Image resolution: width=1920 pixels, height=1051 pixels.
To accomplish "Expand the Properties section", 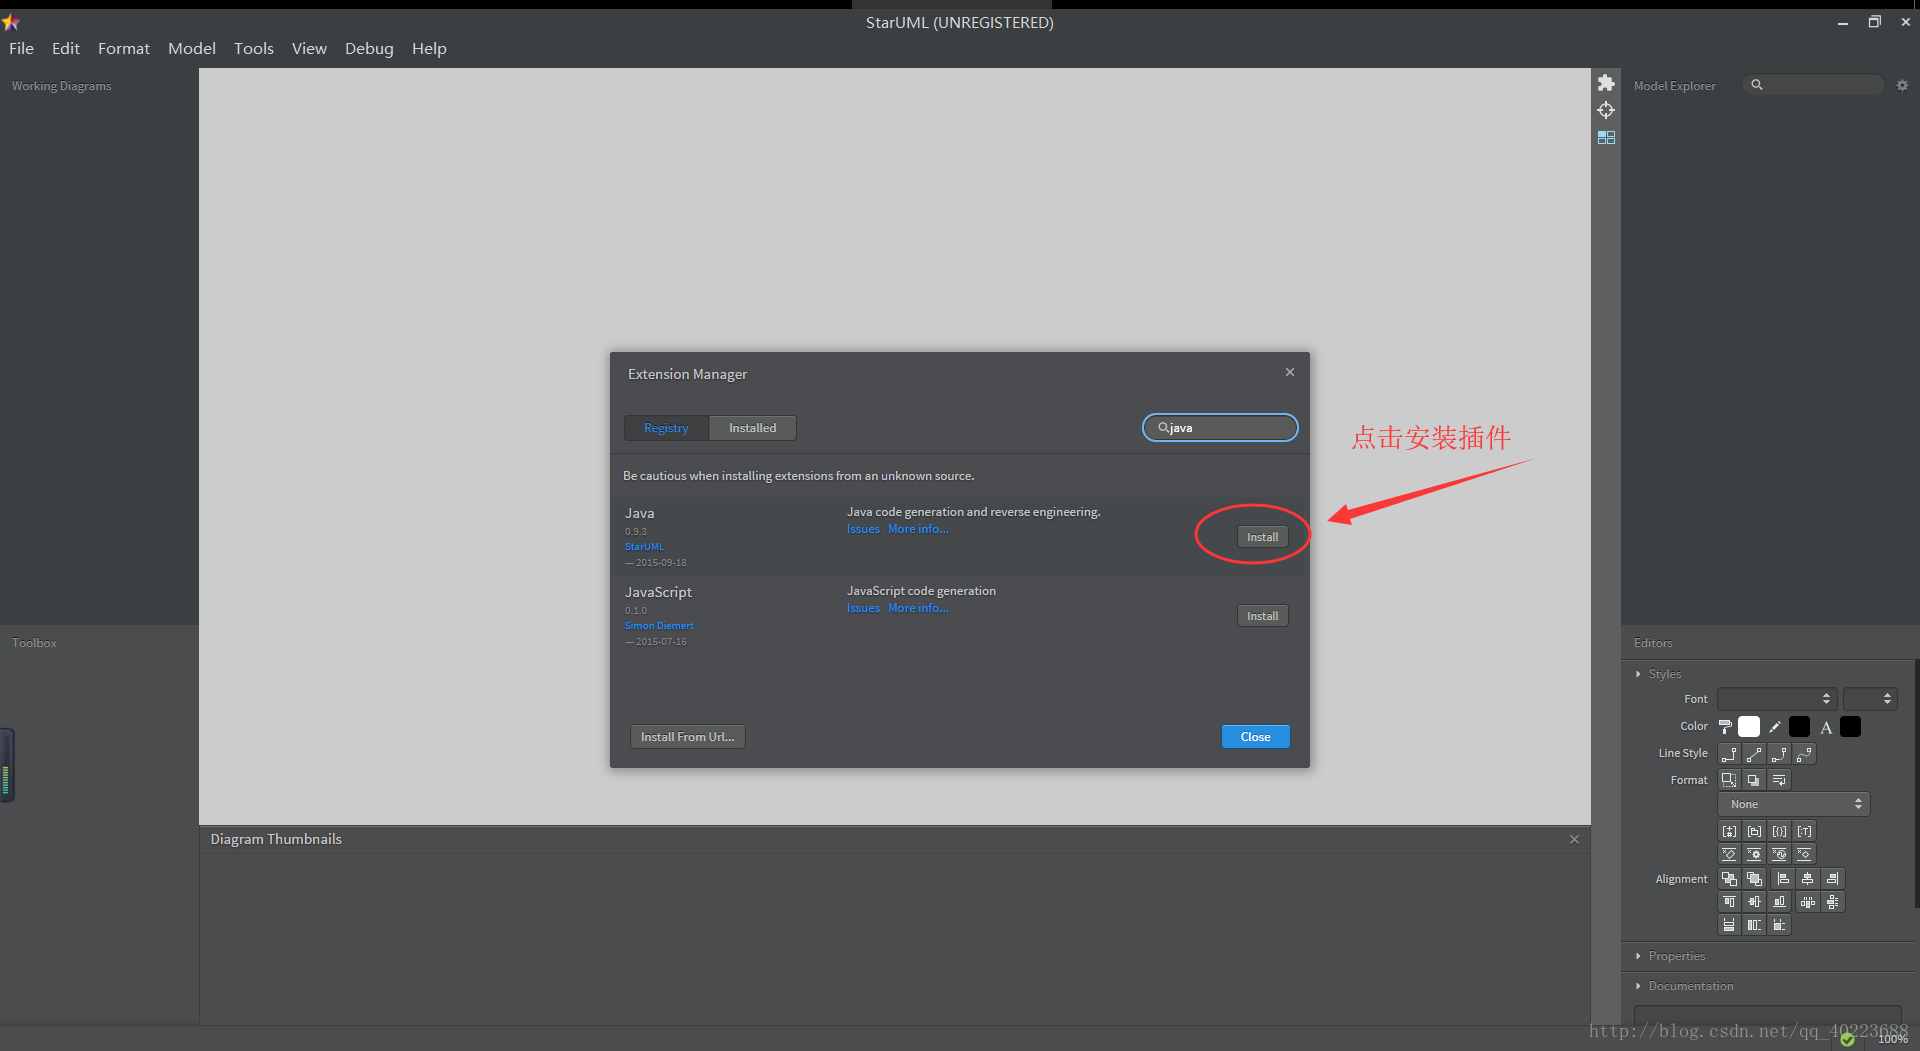I will pyautogui.click(x=1670, y=956).
